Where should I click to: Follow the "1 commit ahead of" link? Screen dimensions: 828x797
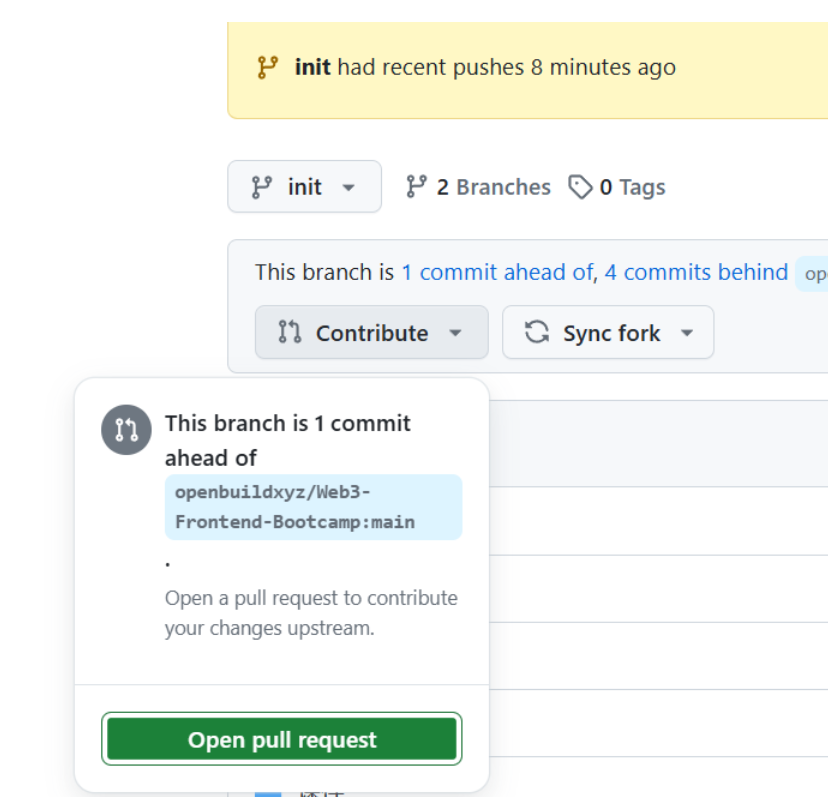coord(497,272)
